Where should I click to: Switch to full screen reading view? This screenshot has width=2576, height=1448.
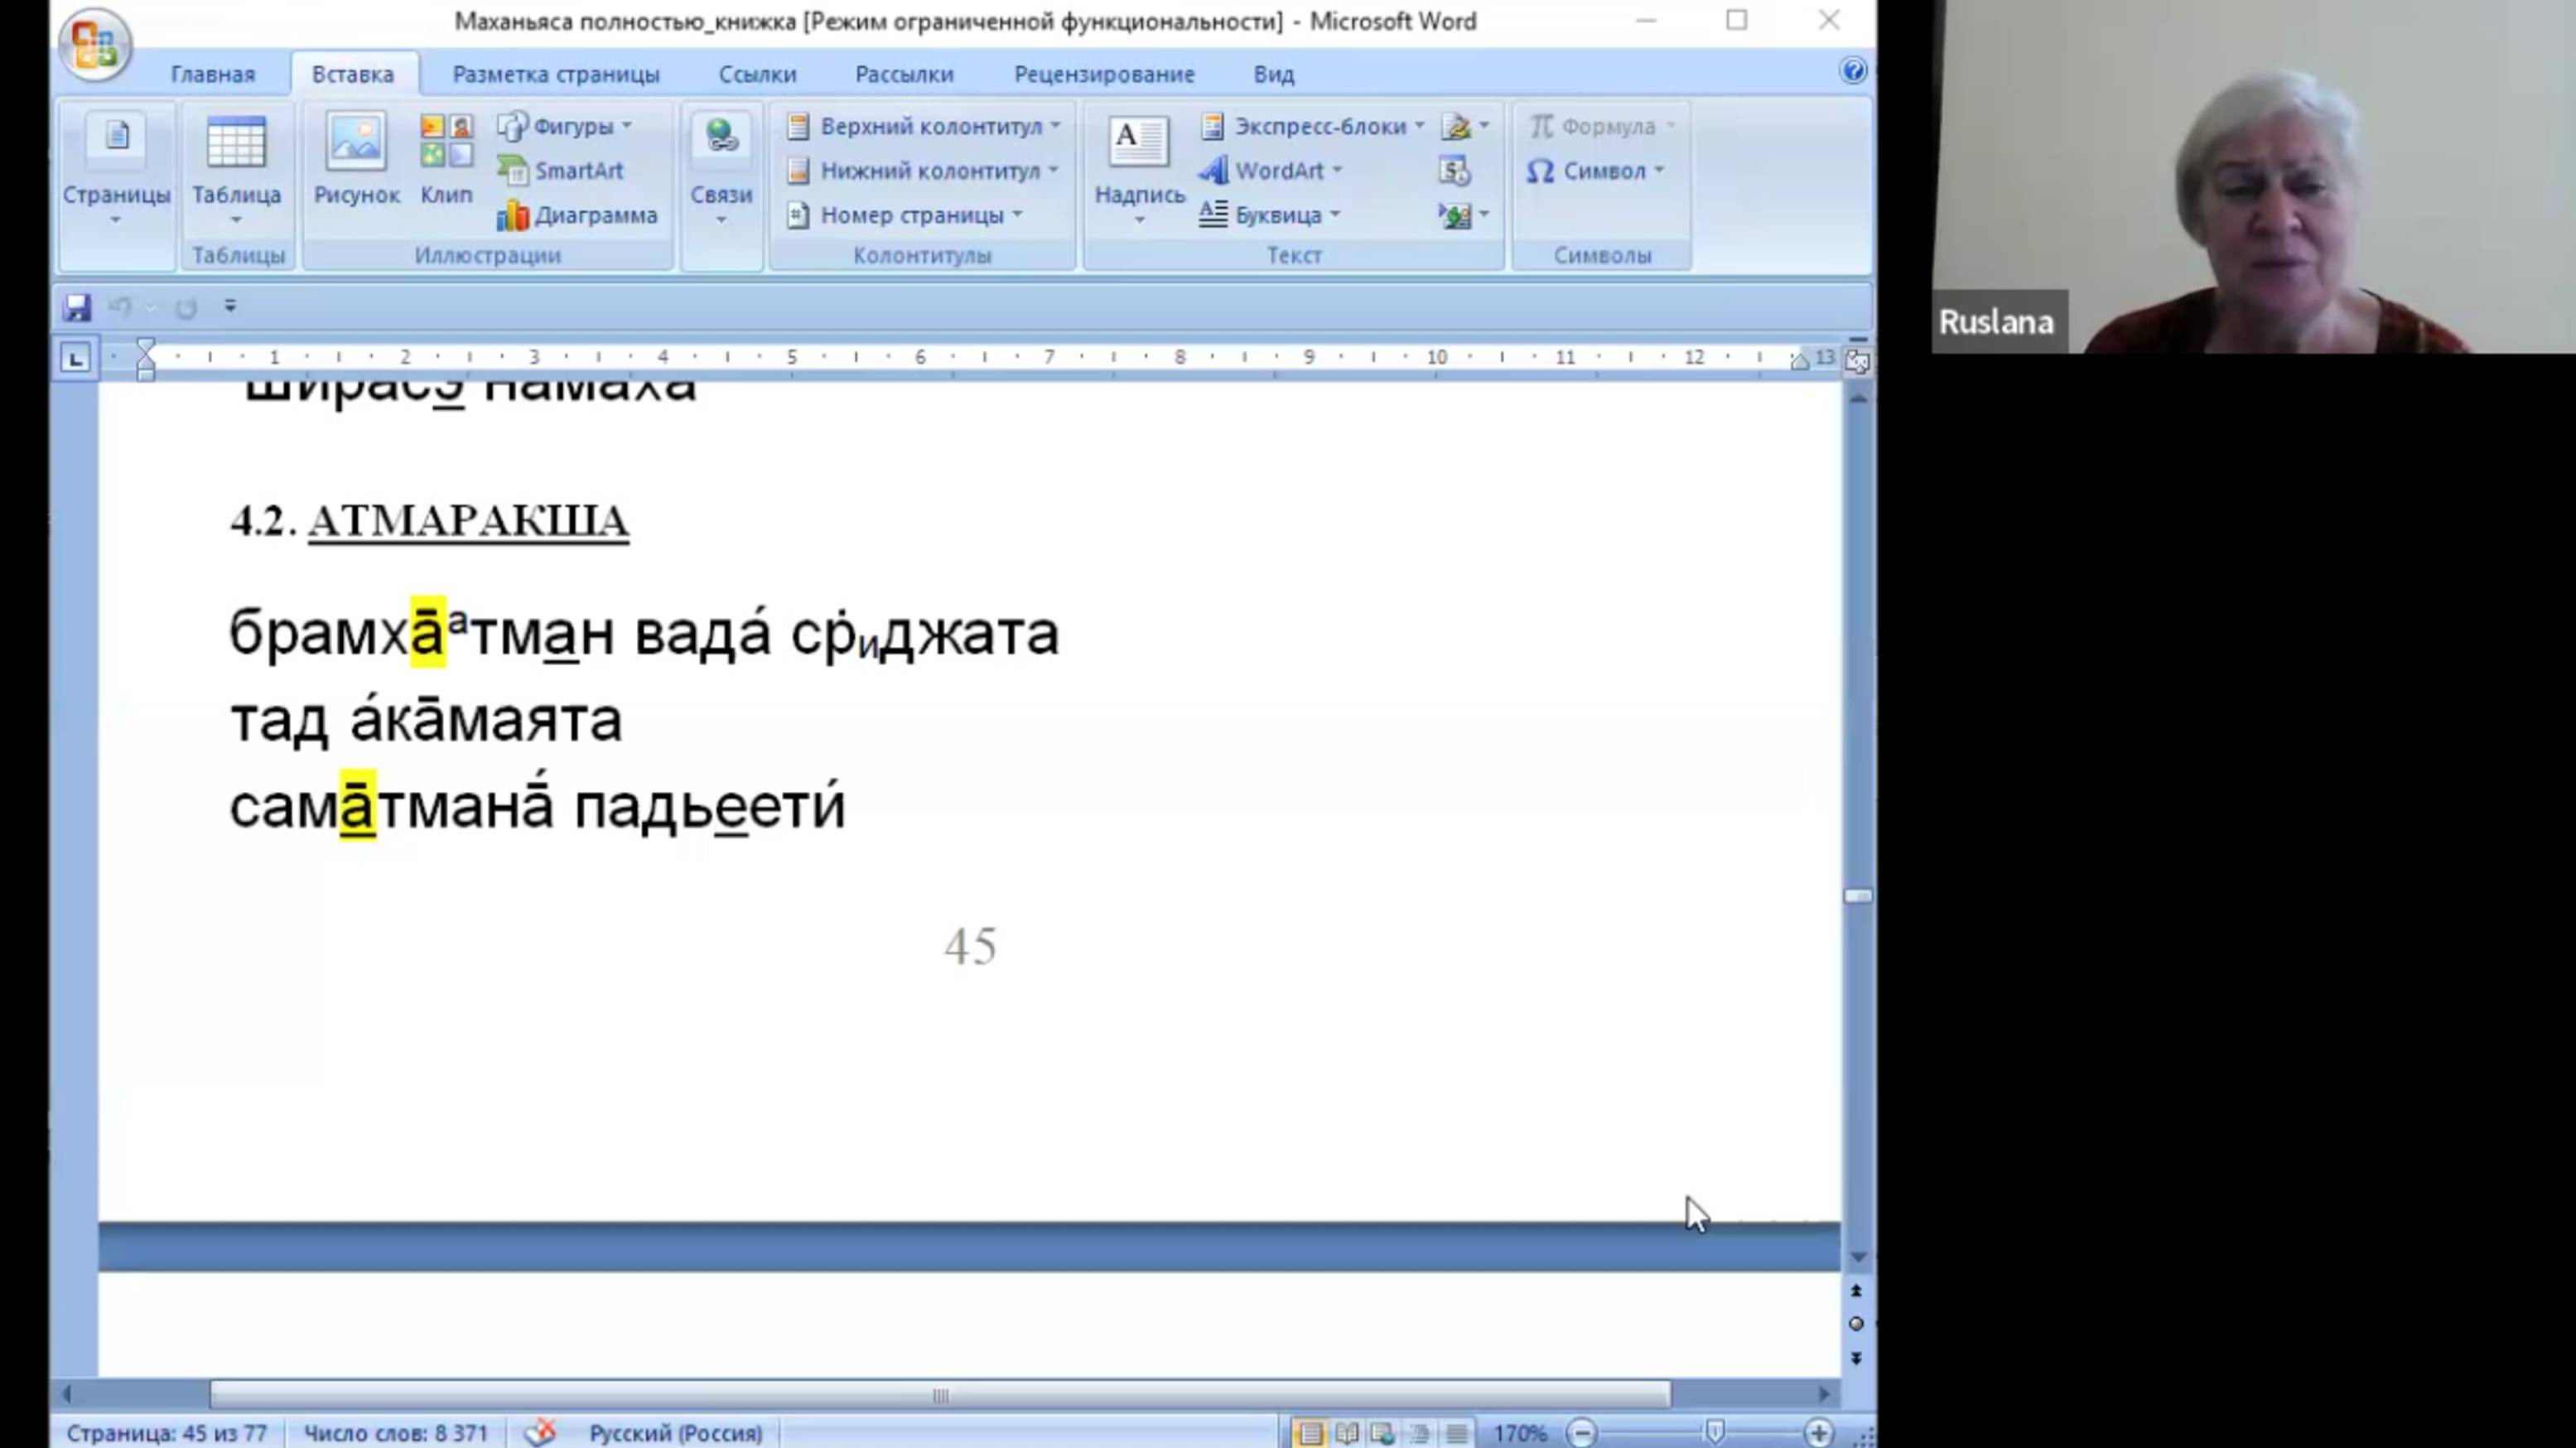point(1346,1432)
